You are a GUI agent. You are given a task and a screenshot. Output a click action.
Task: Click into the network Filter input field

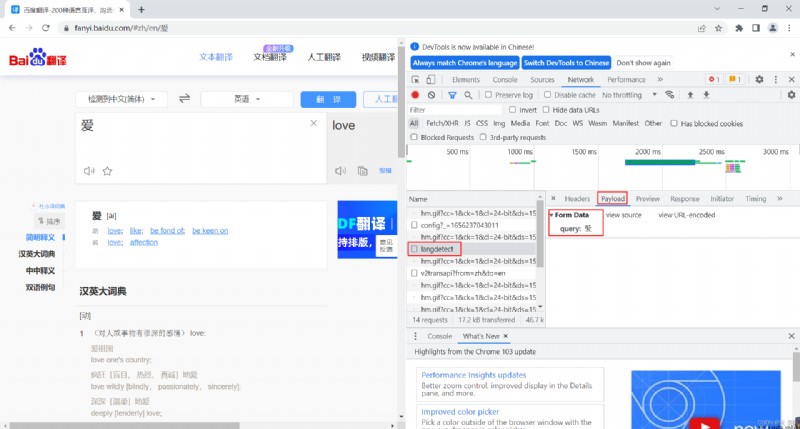coord(455,110)
